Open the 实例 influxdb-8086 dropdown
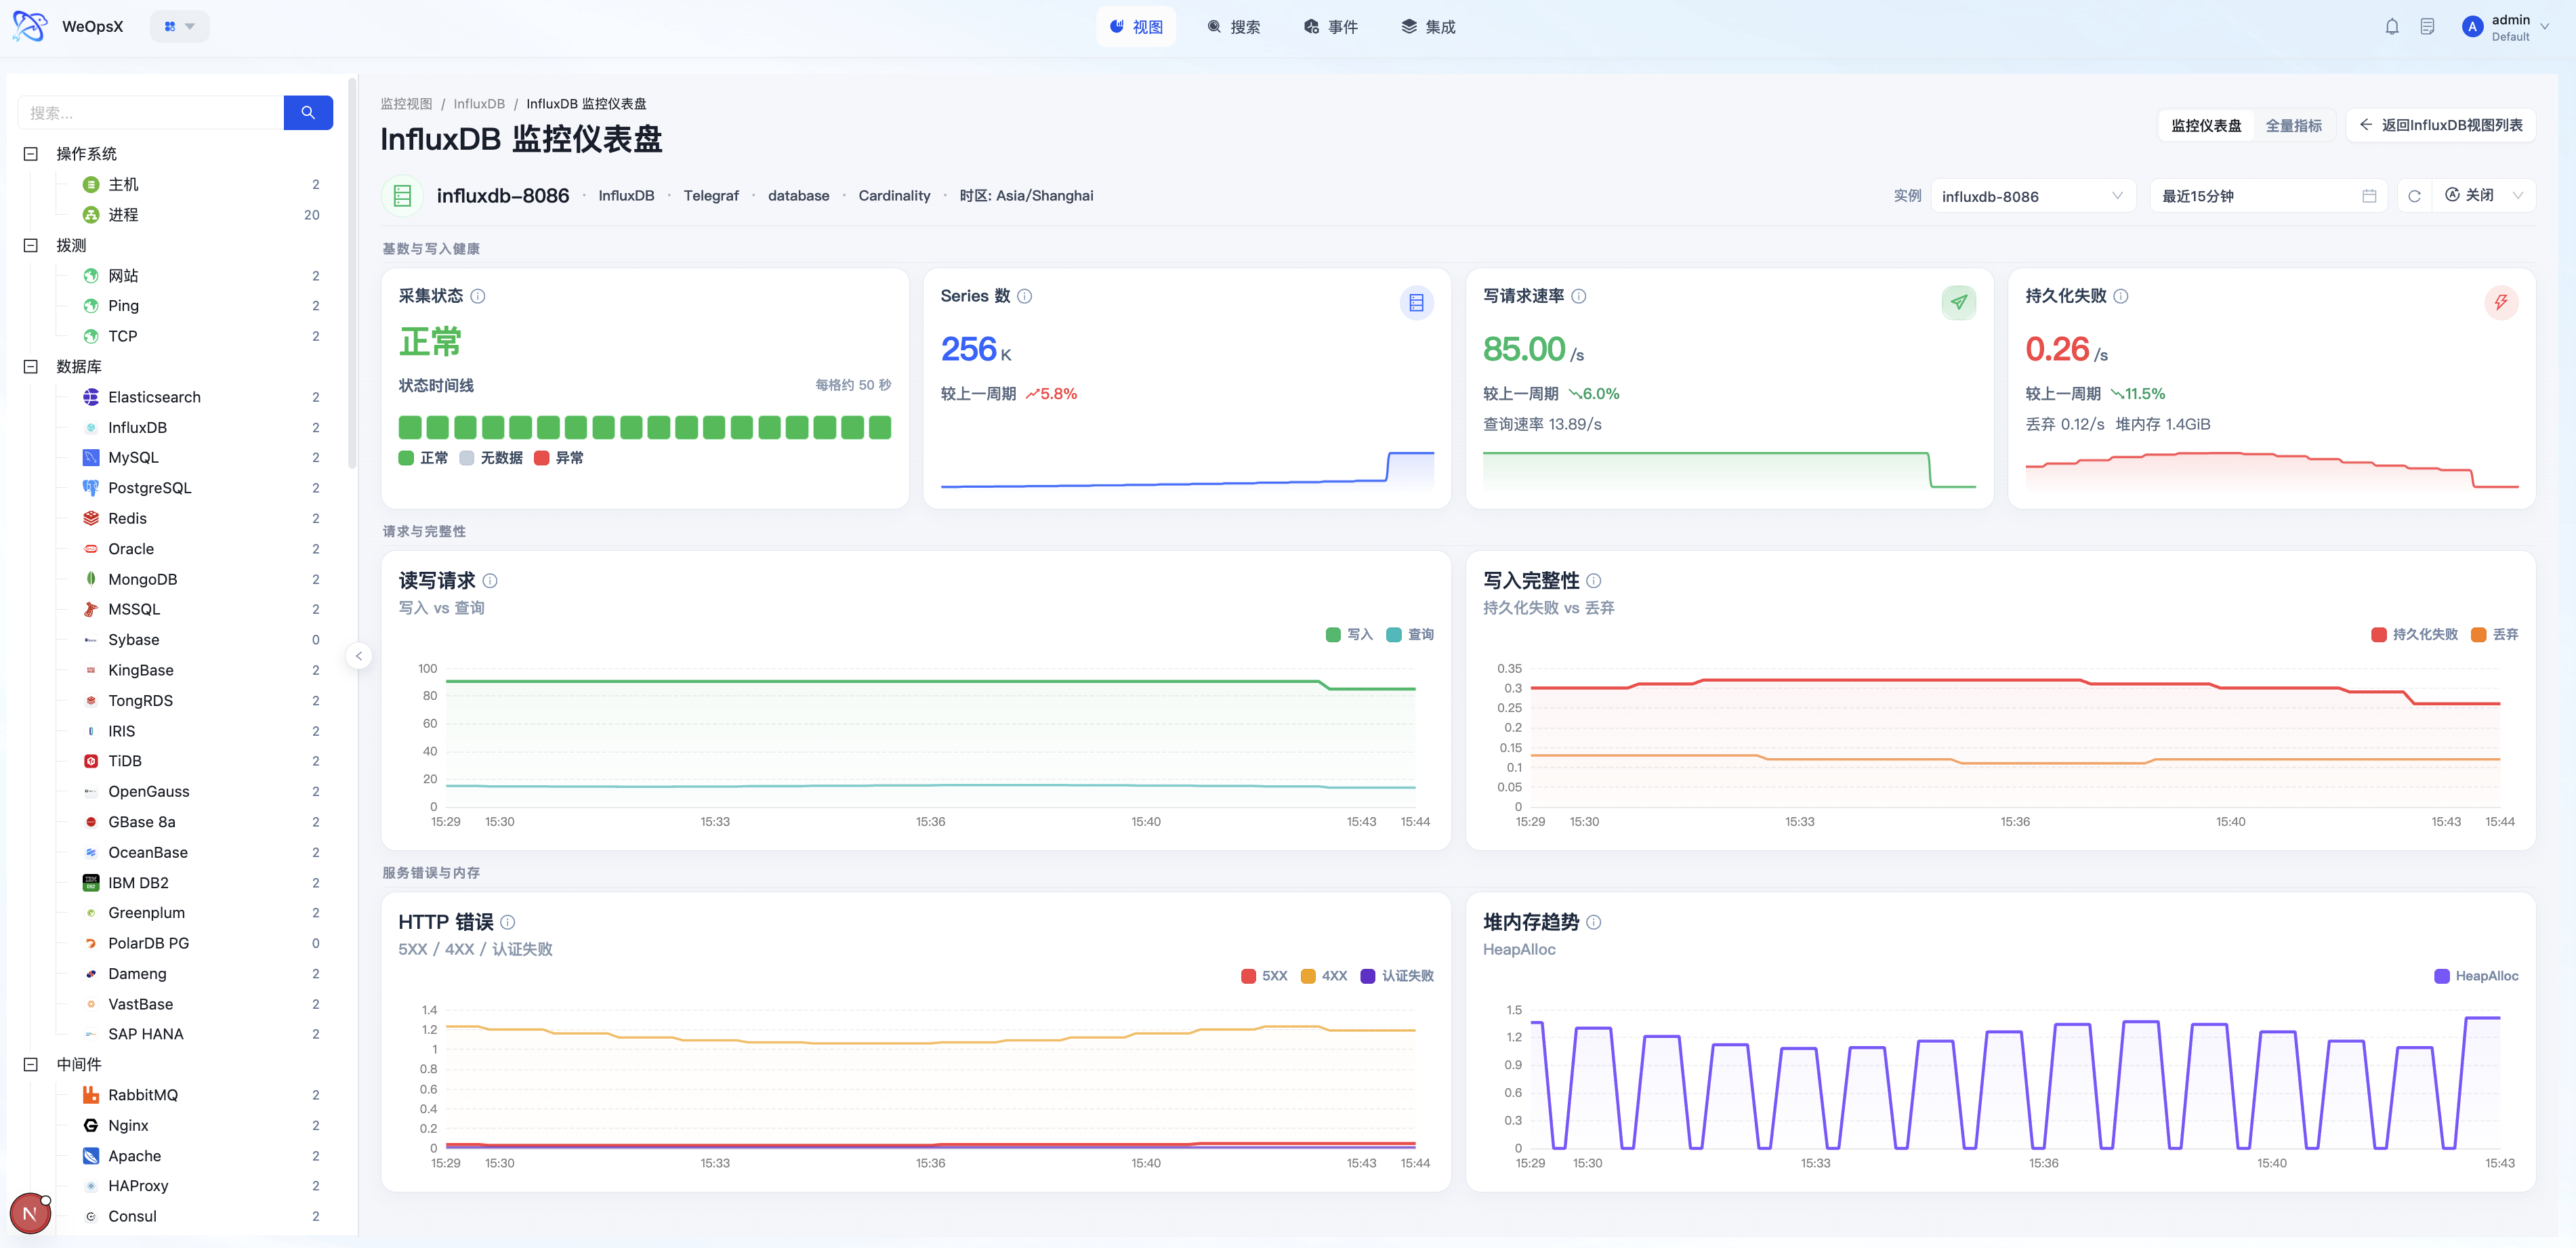 (x=2031, y=196)
